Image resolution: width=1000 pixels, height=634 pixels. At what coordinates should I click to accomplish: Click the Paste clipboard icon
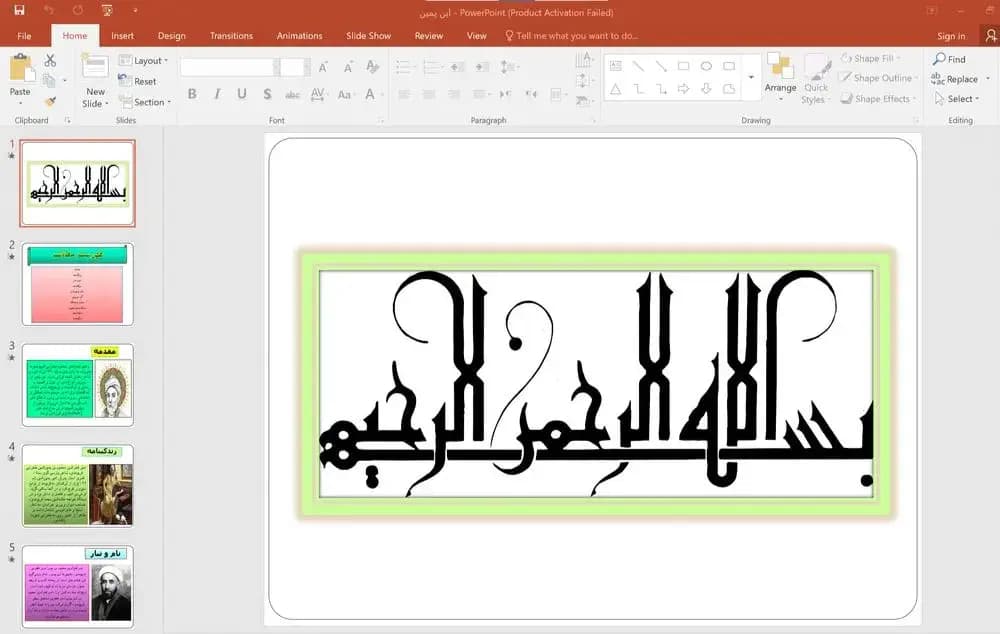21,68
